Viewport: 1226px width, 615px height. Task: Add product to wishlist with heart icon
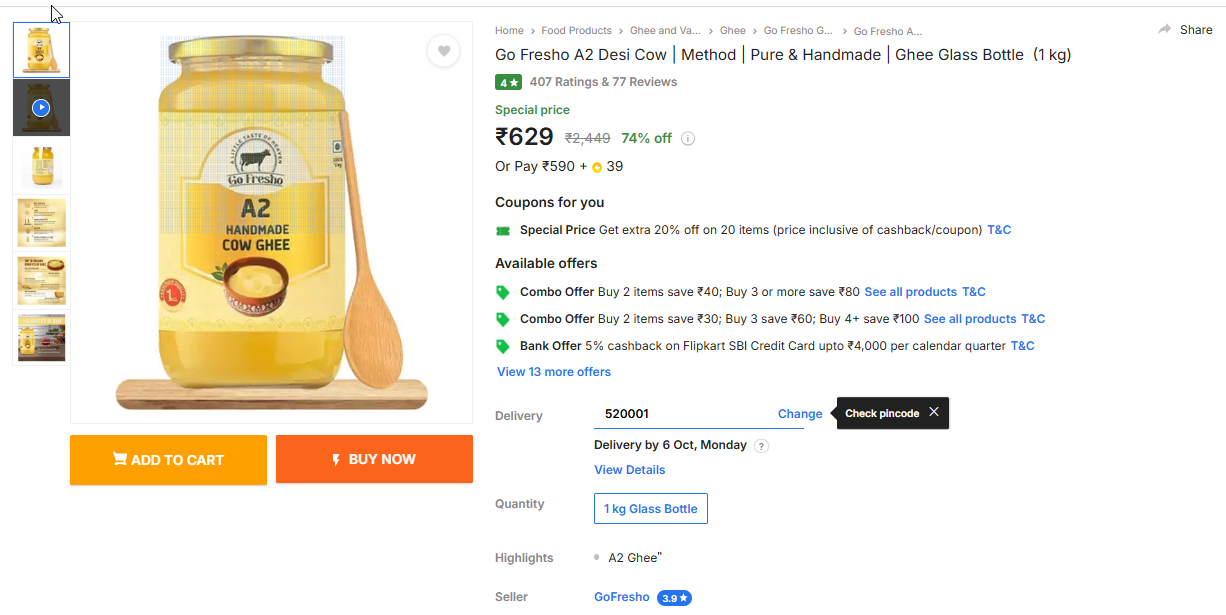(x=444, y=51)
